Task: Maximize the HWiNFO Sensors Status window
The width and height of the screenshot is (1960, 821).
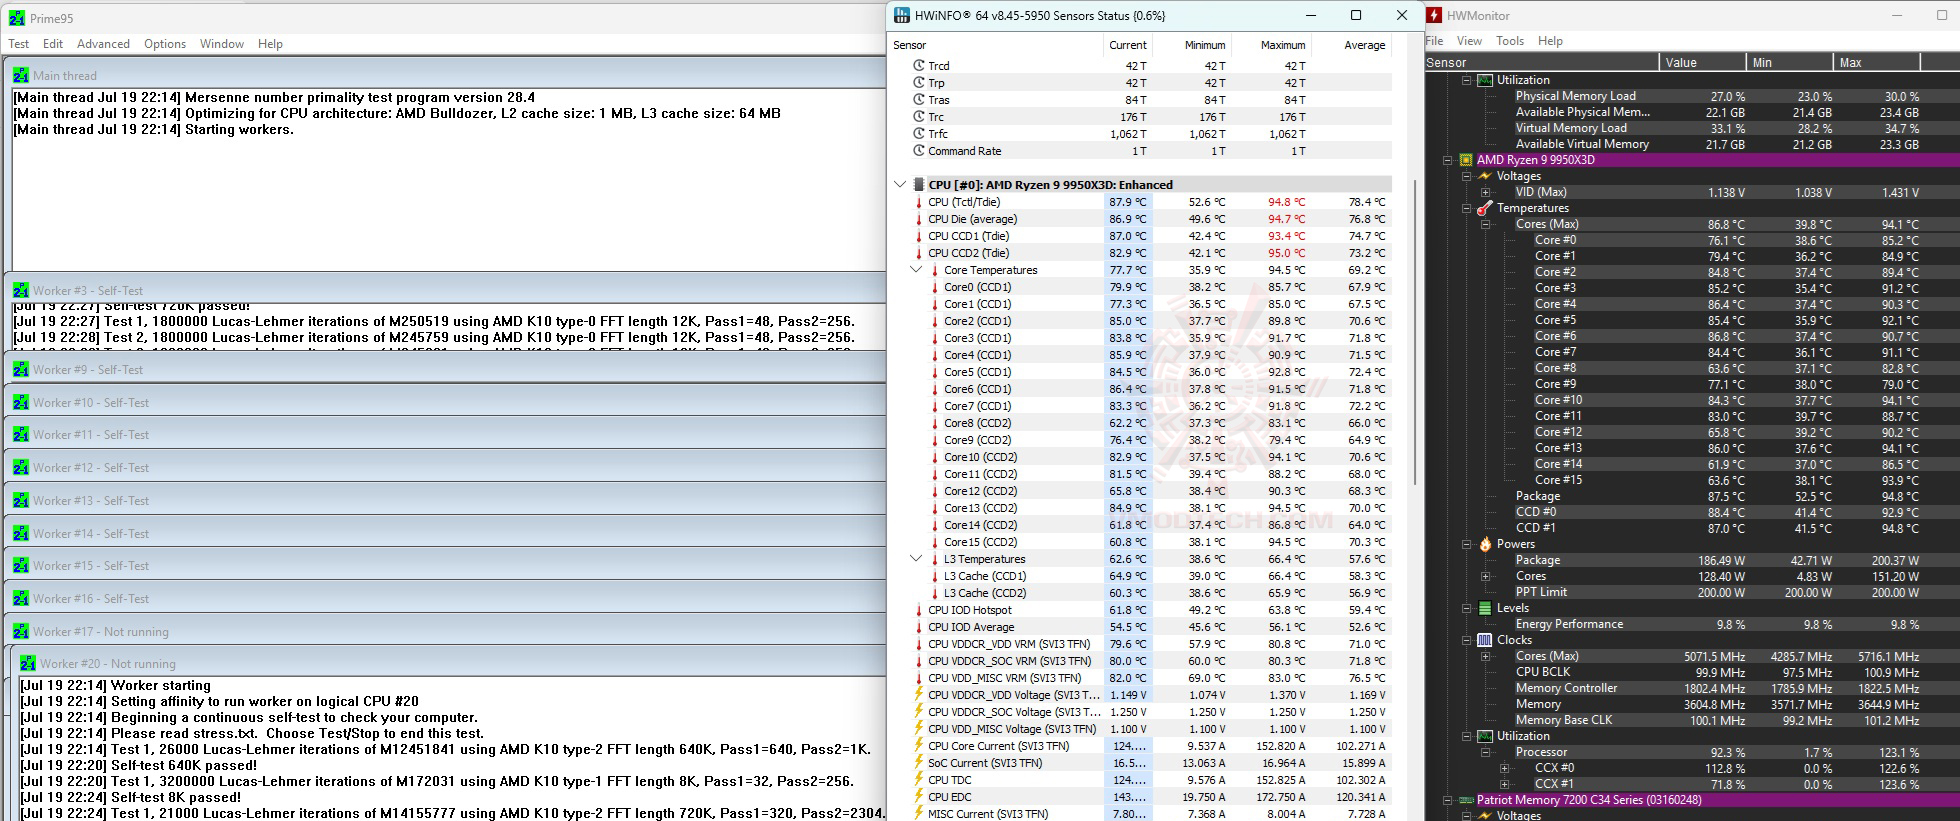Action: click(1356, 15)
